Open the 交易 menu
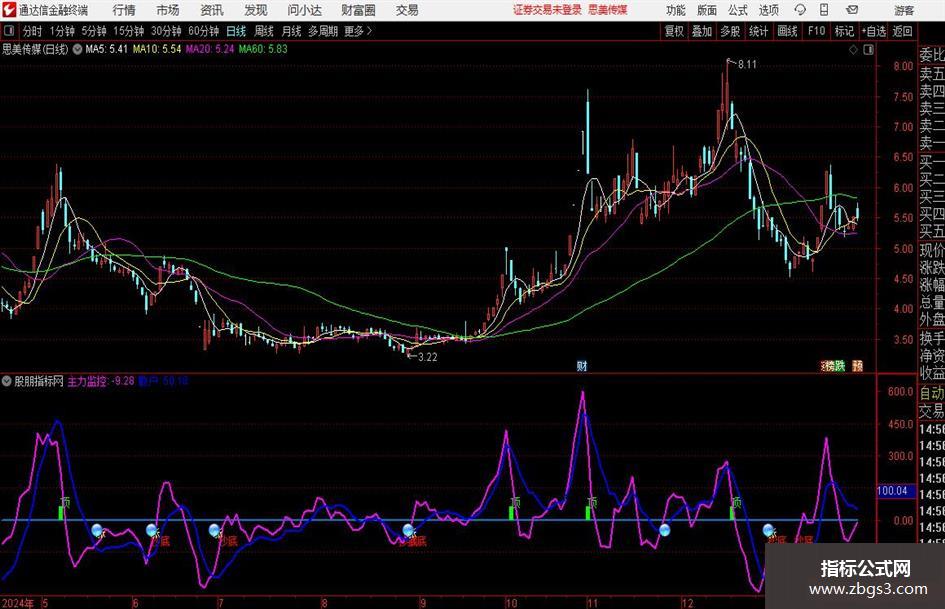Screen dimensions: 945x609 407,10
